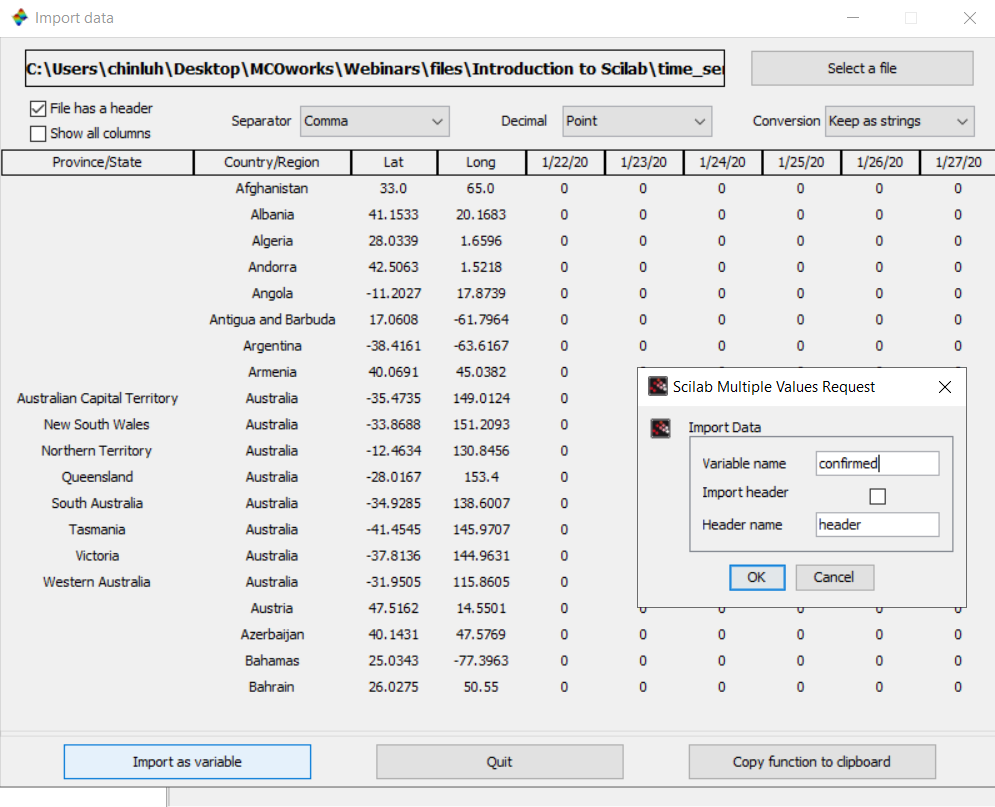Select the 1/26/20 column header

(x=880, y=162)
